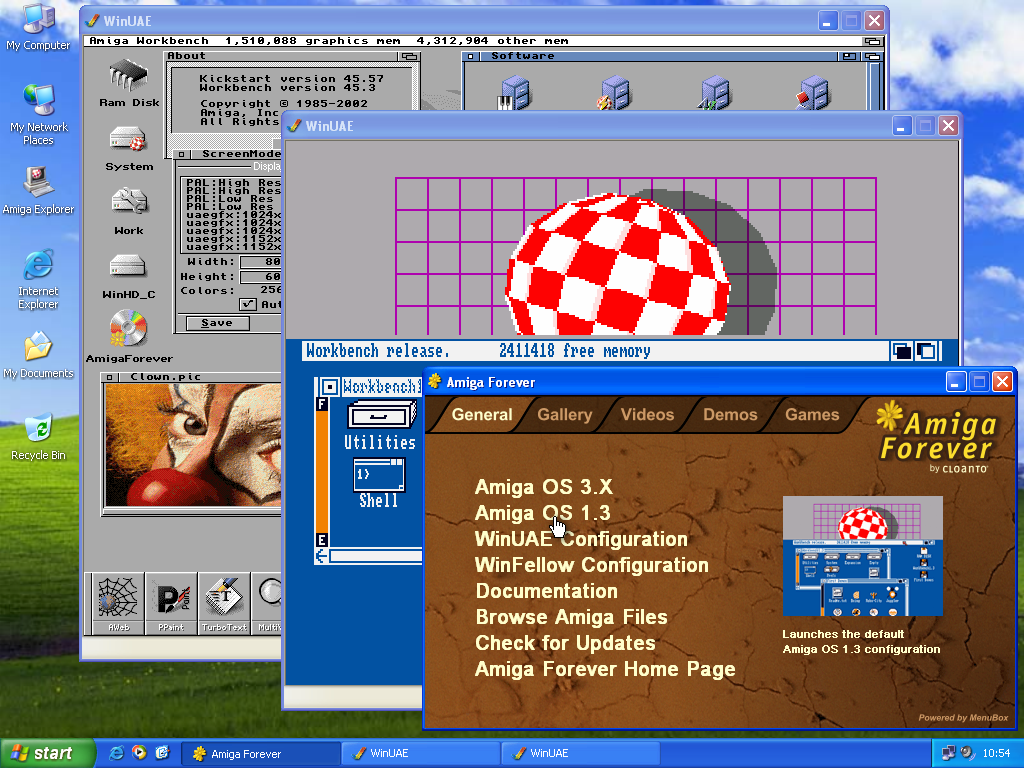This screenshot has width=1024, height=768.
Task: Click the Height field in ScreenMode
Action: tap(261, 277)
